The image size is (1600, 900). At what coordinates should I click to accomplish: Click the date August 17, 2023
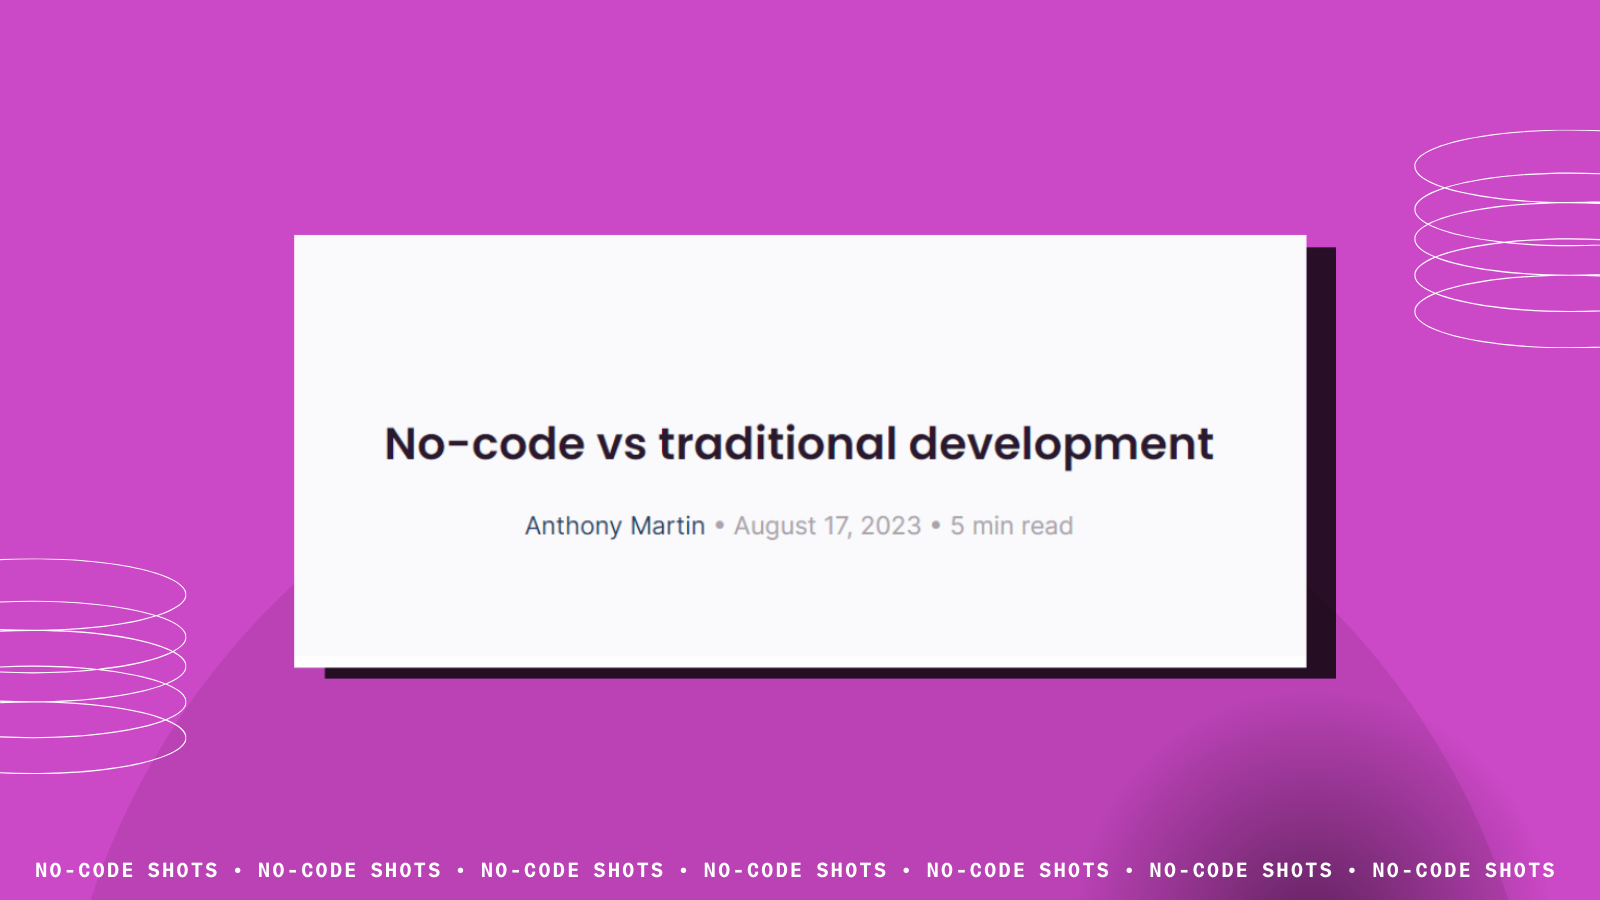click(827, 526)
